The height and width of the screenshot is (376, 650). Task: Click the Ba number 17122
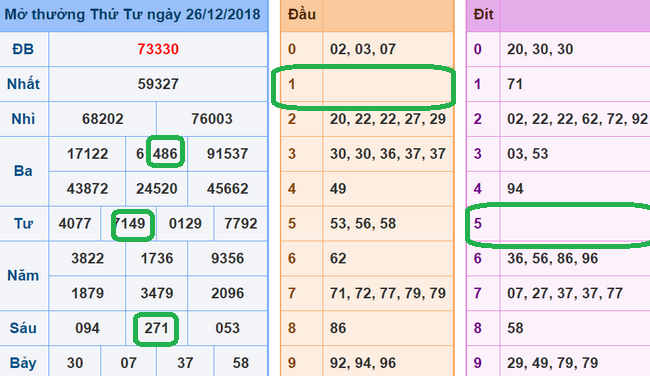click(87, 154)
